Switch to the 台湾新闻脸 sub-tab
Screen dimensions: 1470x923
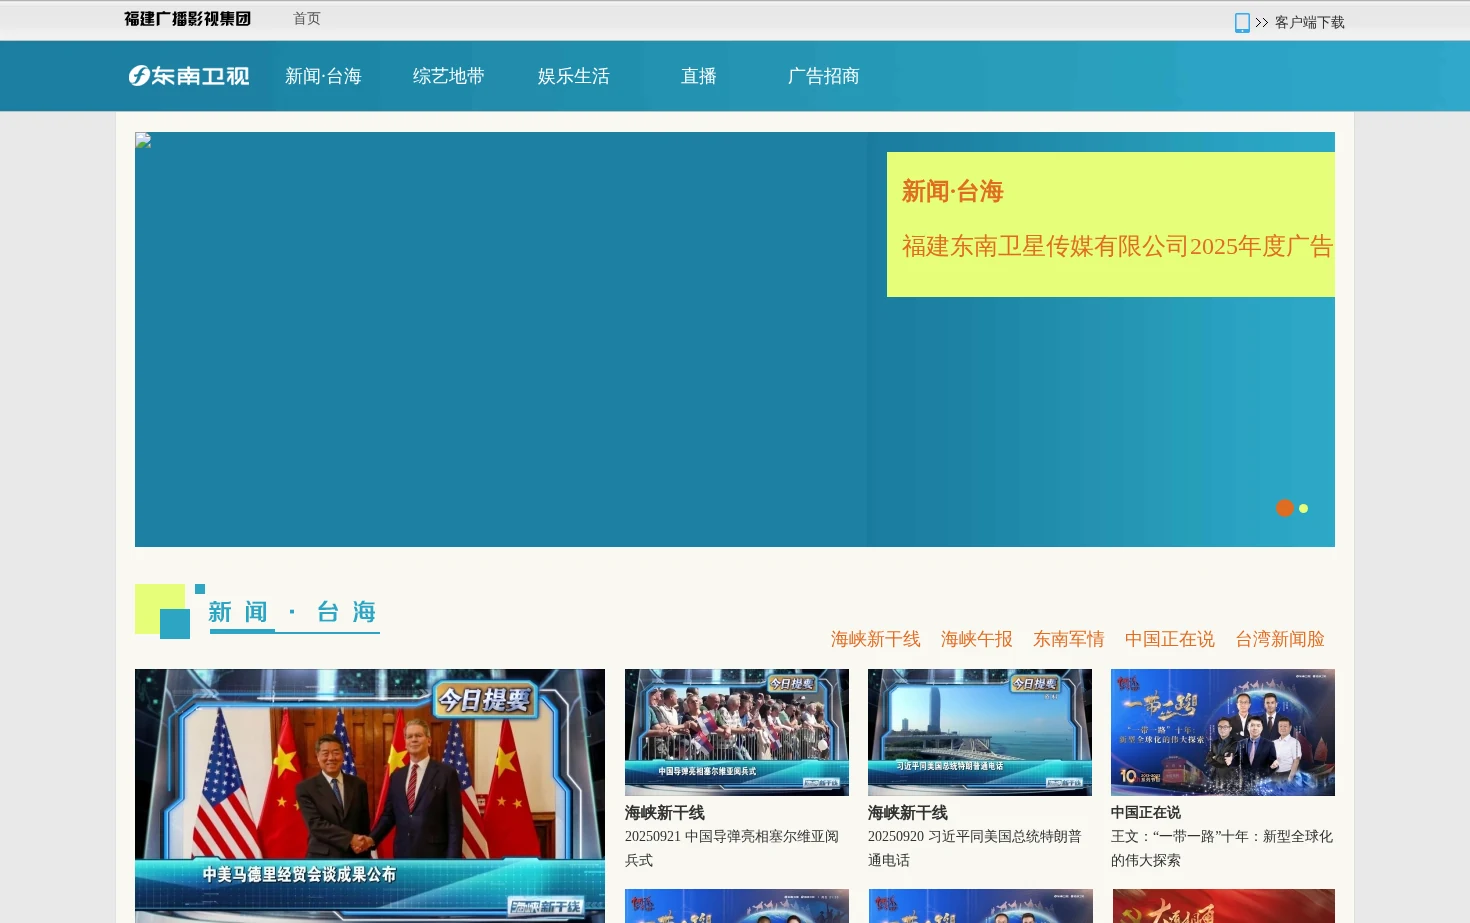pyautogui.click(x=1279, y=639)
